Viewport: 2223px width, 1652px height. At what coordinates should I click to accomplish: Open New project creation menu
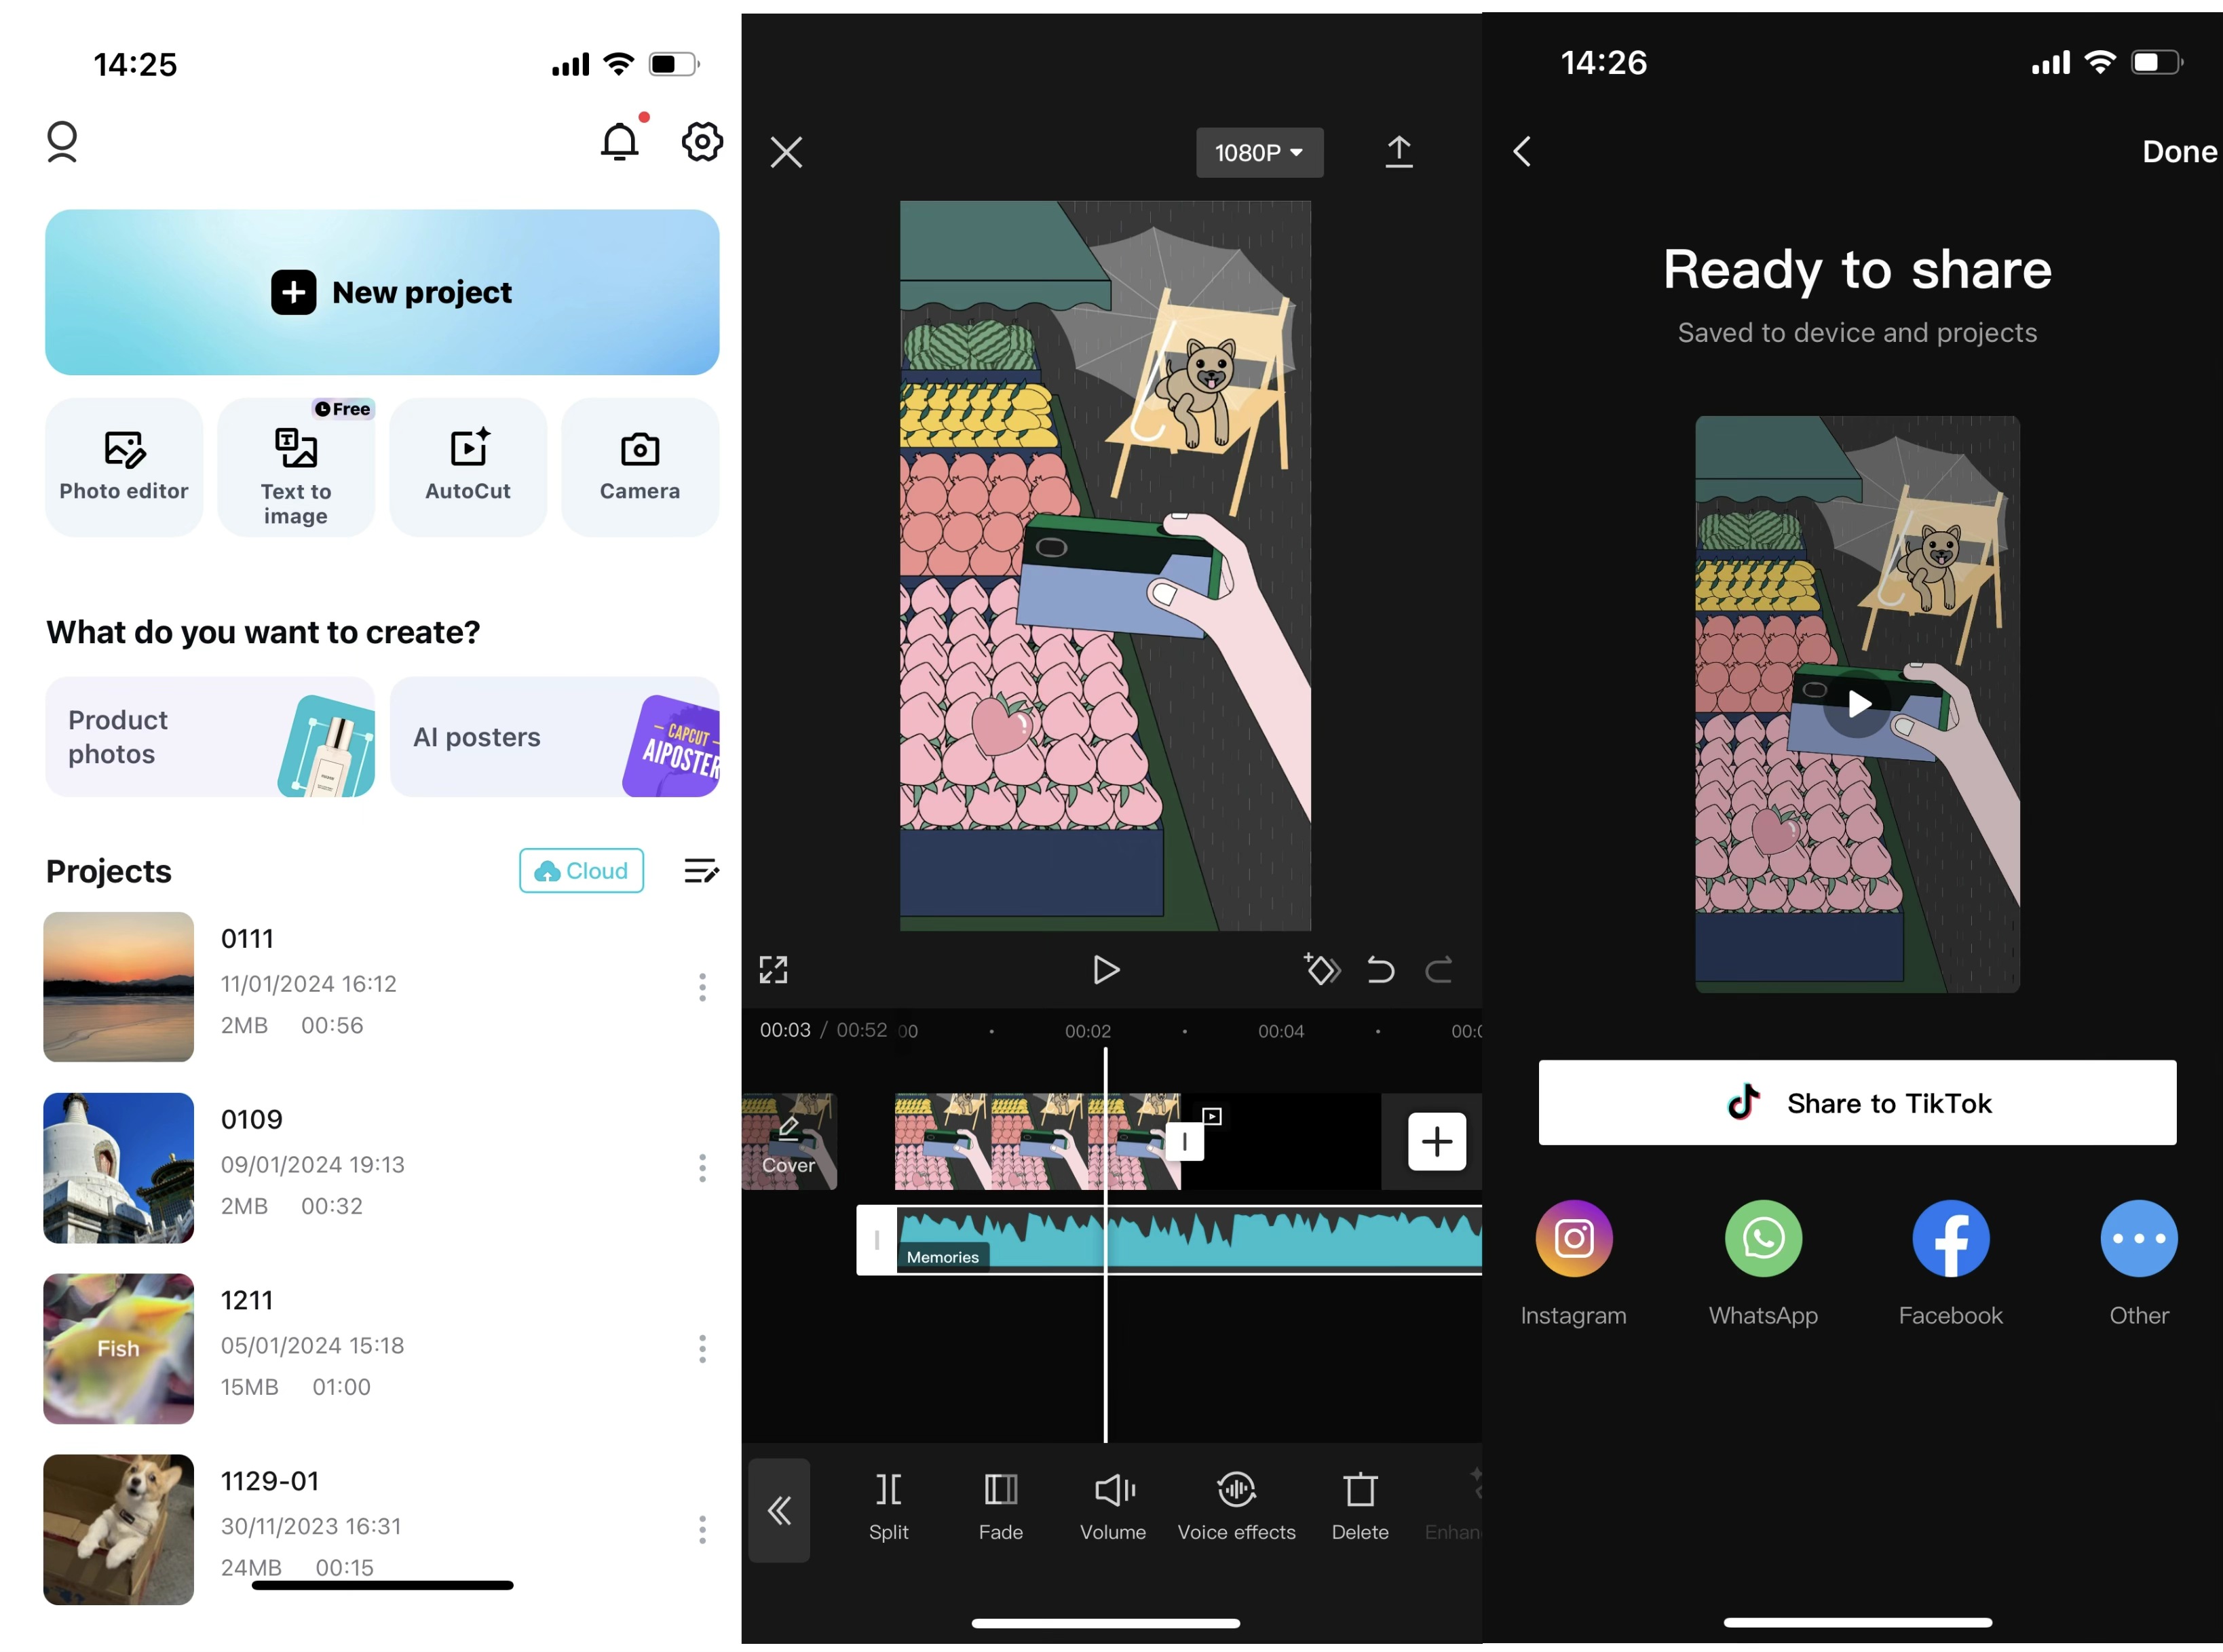click(x=383, y=292)
